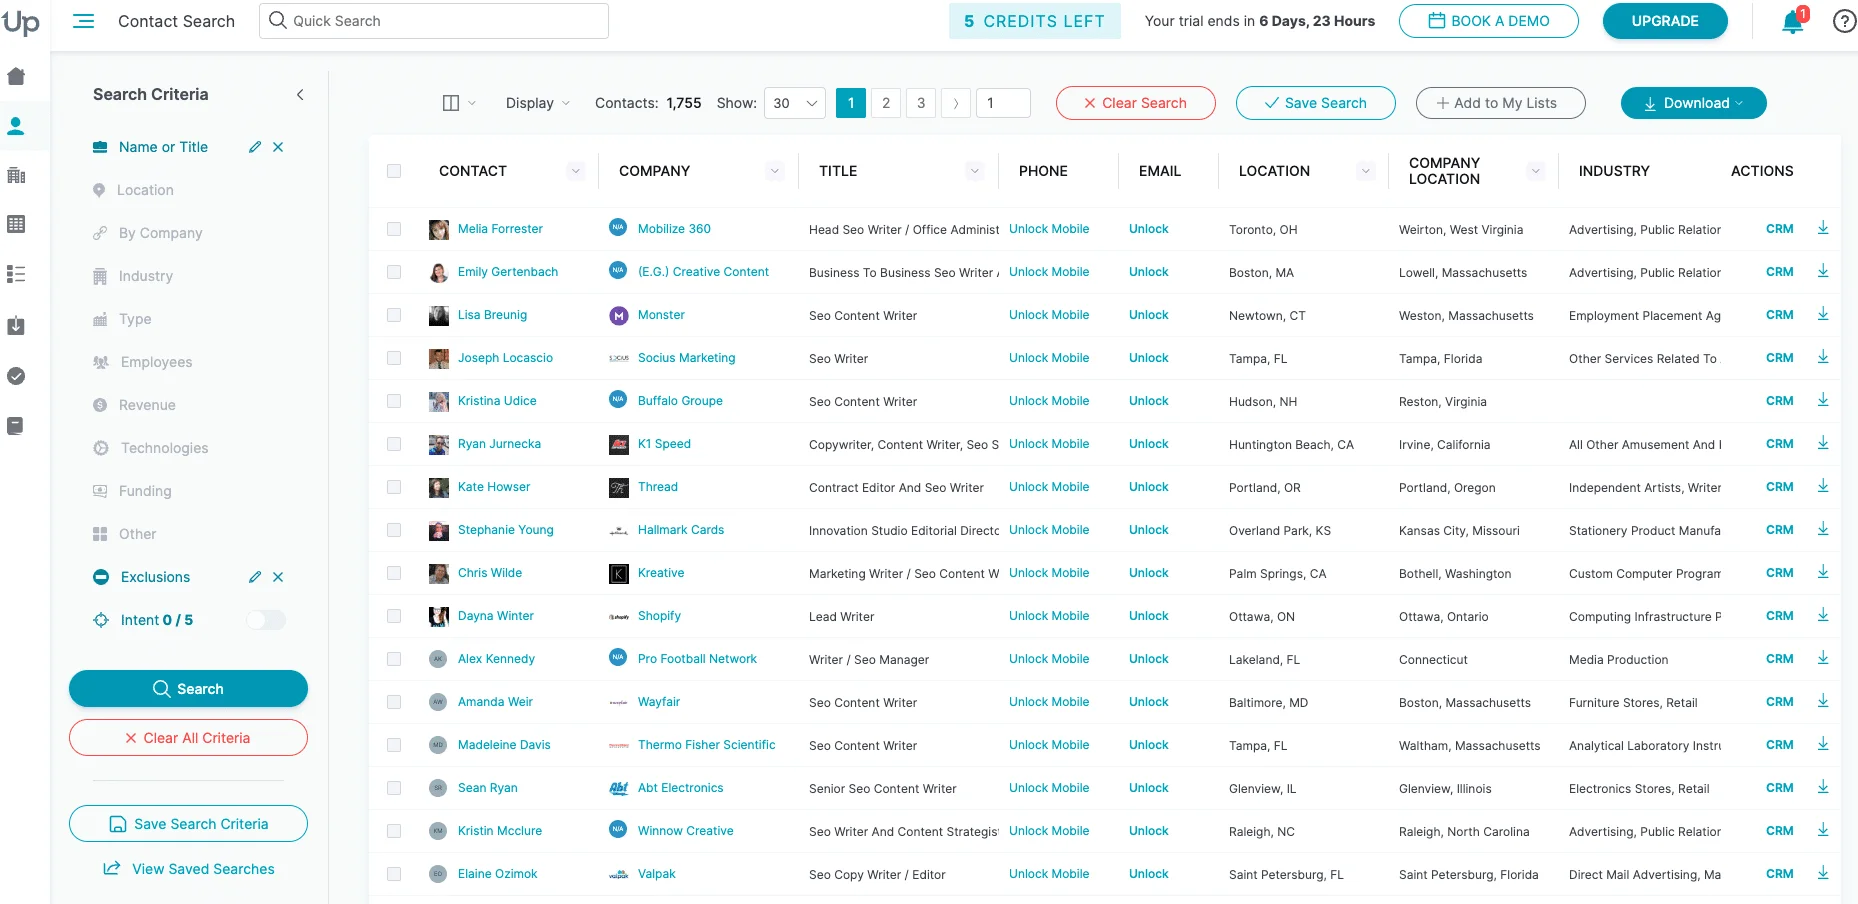Click the Kreative company logo
Image resolution: width=1858 pixels, height=904 pixels.
(619, 573)
